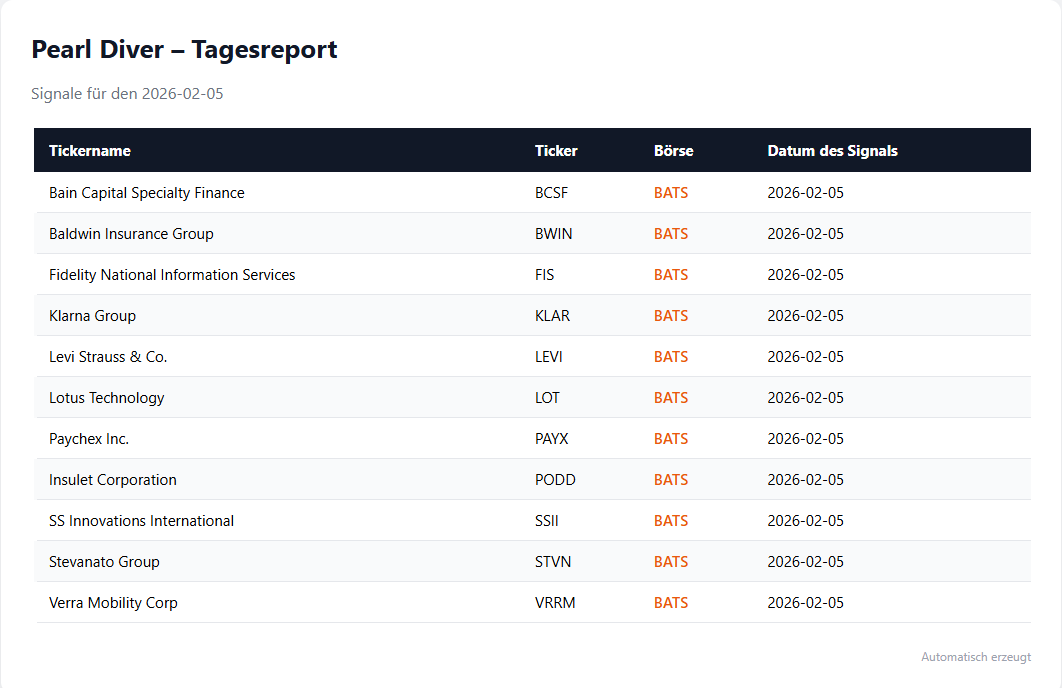Click the PODD ticker symbol
Image resolution: width=1062 pixels, height=688 pixels.
point(555,480)
